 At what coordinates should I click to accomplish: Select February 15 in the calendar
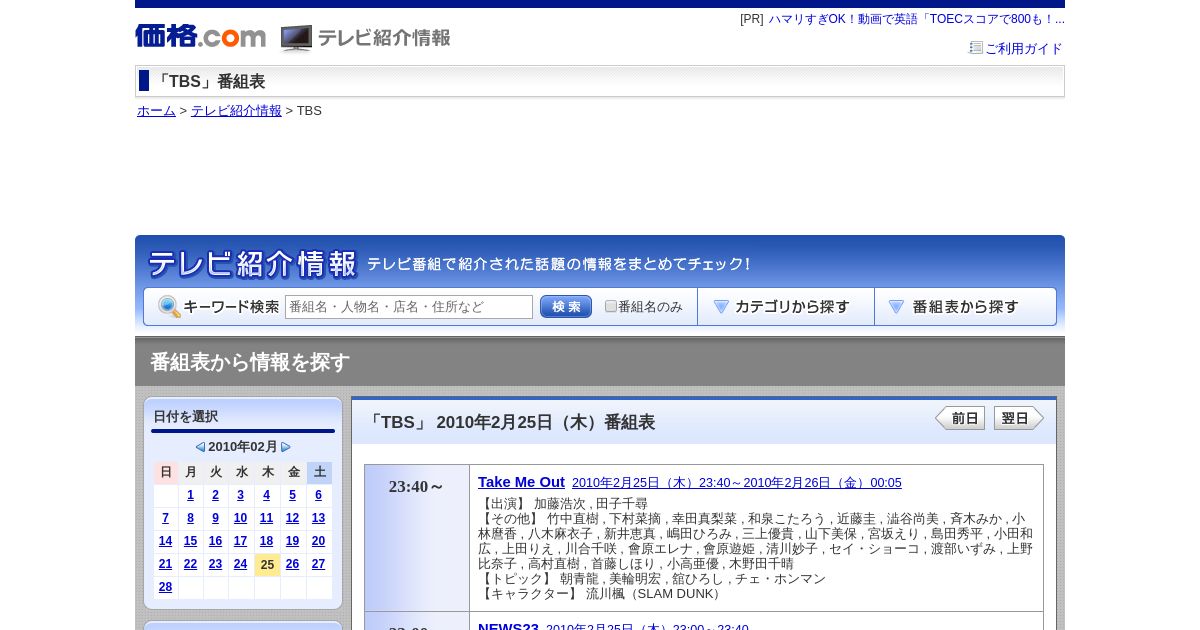coord(191,541)
